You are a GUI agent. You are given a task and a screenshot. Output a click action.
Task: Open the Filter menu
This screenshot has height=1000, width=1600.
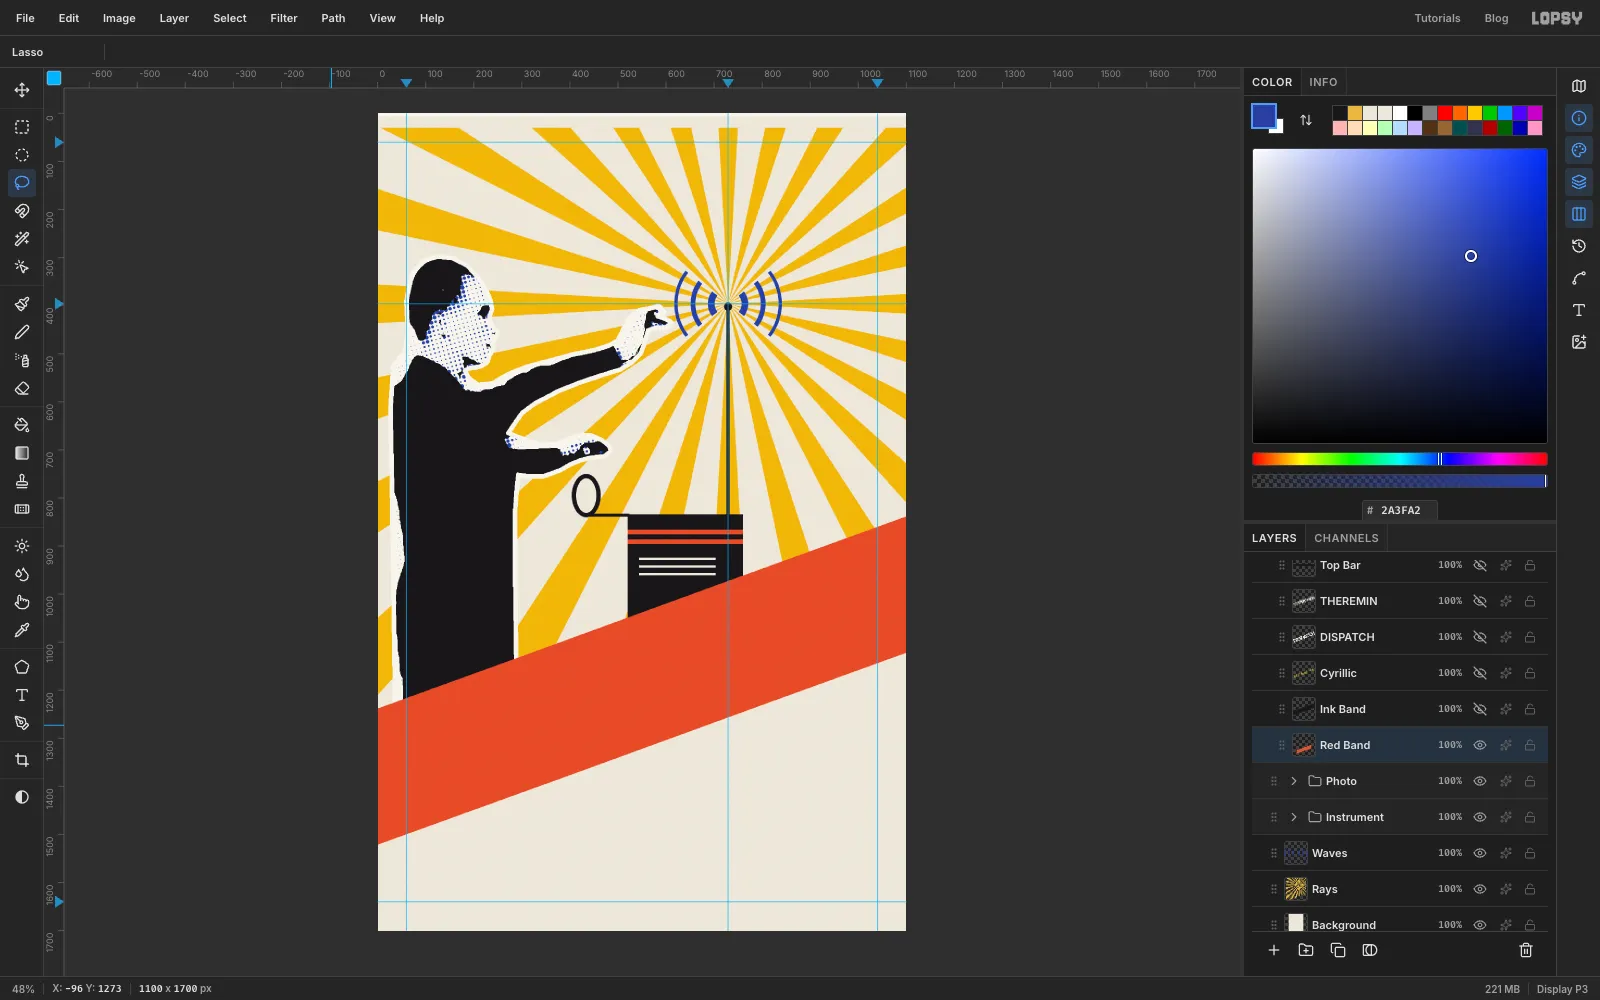tap(284, 18)
